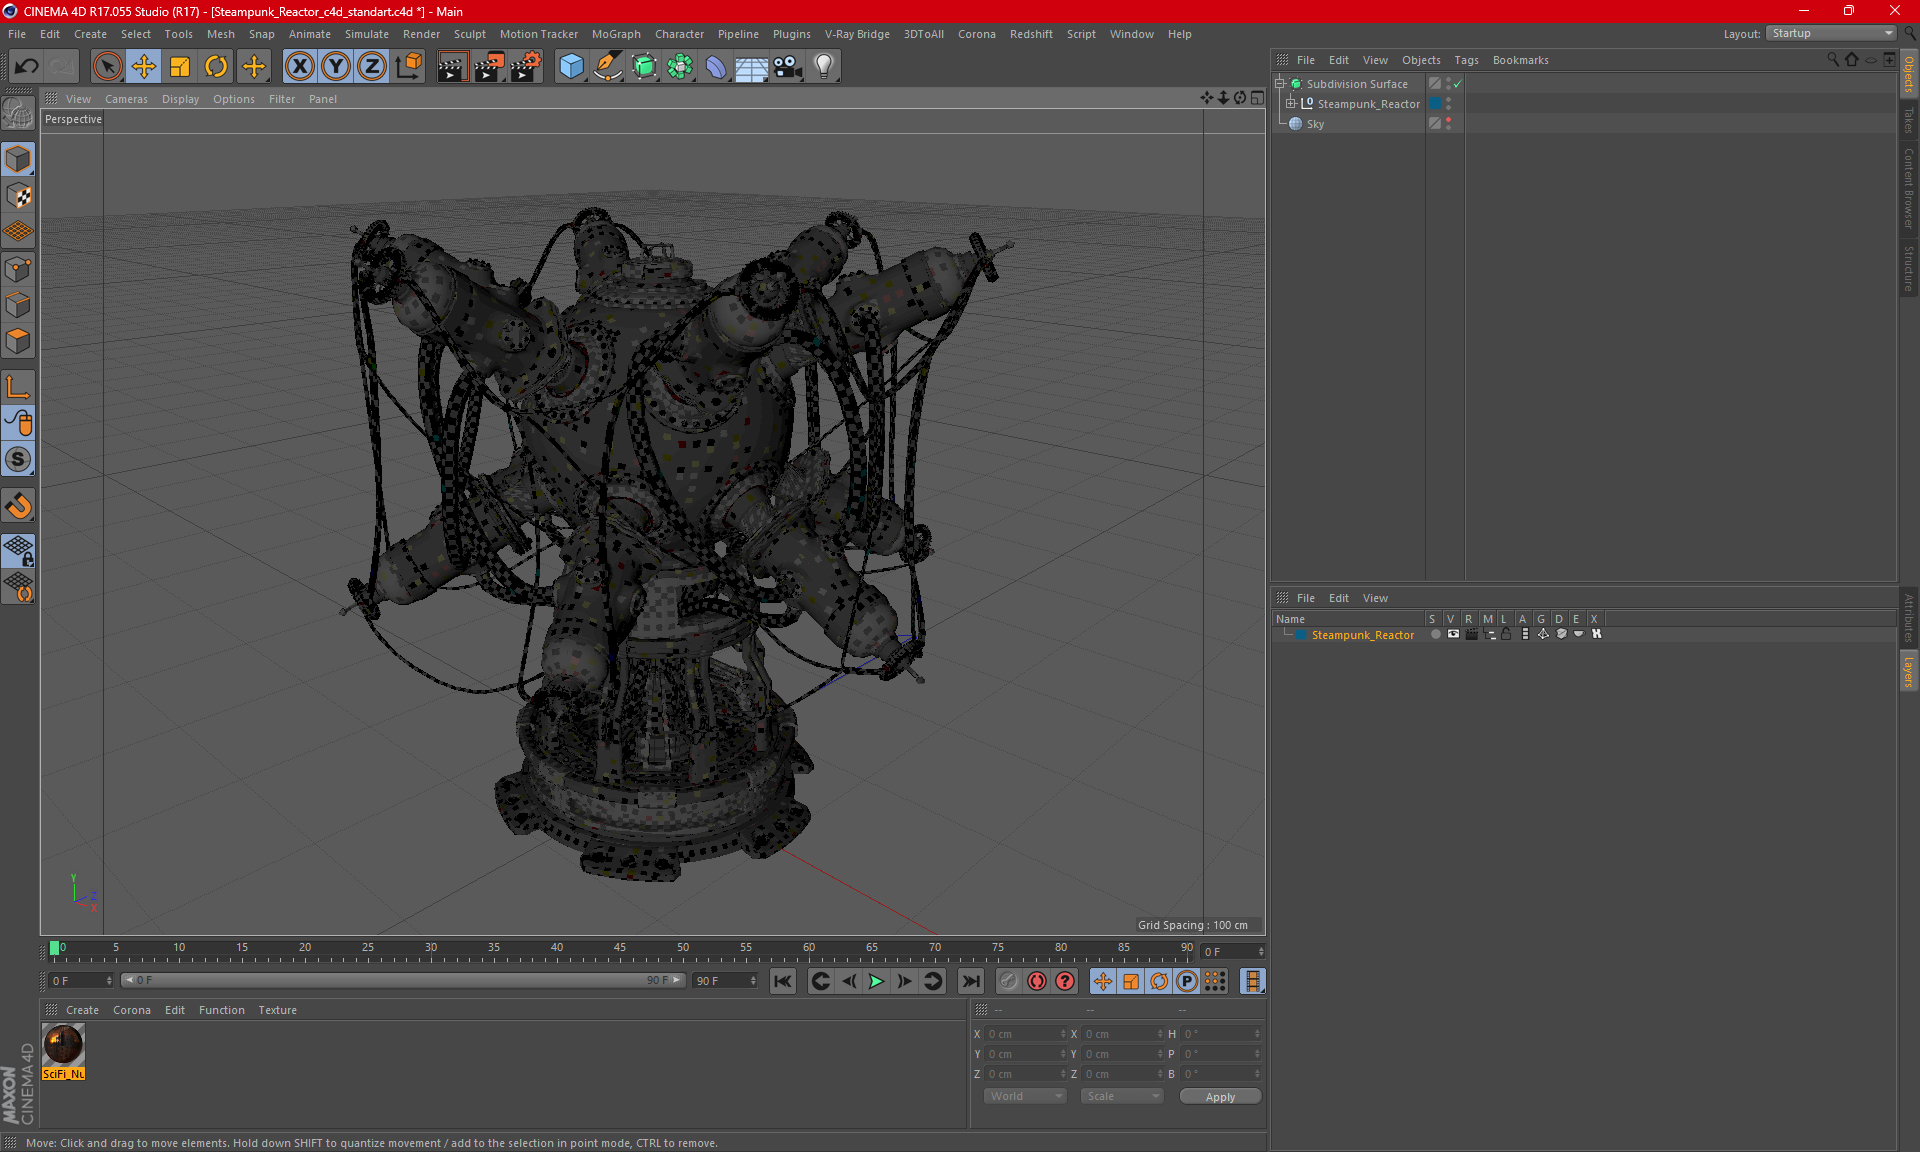1920x1152 pixels.
Task: Toggle Y axis lock
Action: point(336,67)
